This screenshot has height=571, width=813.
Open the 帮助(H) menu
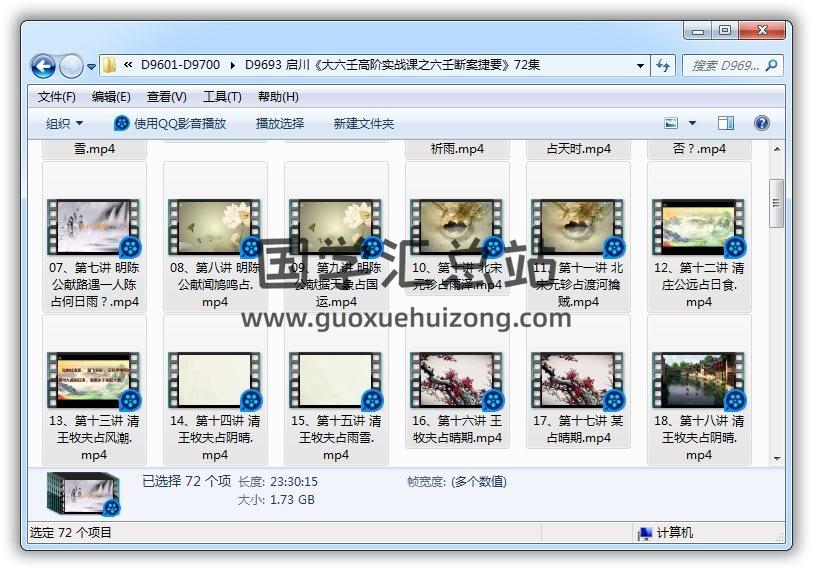click(278, 97)
